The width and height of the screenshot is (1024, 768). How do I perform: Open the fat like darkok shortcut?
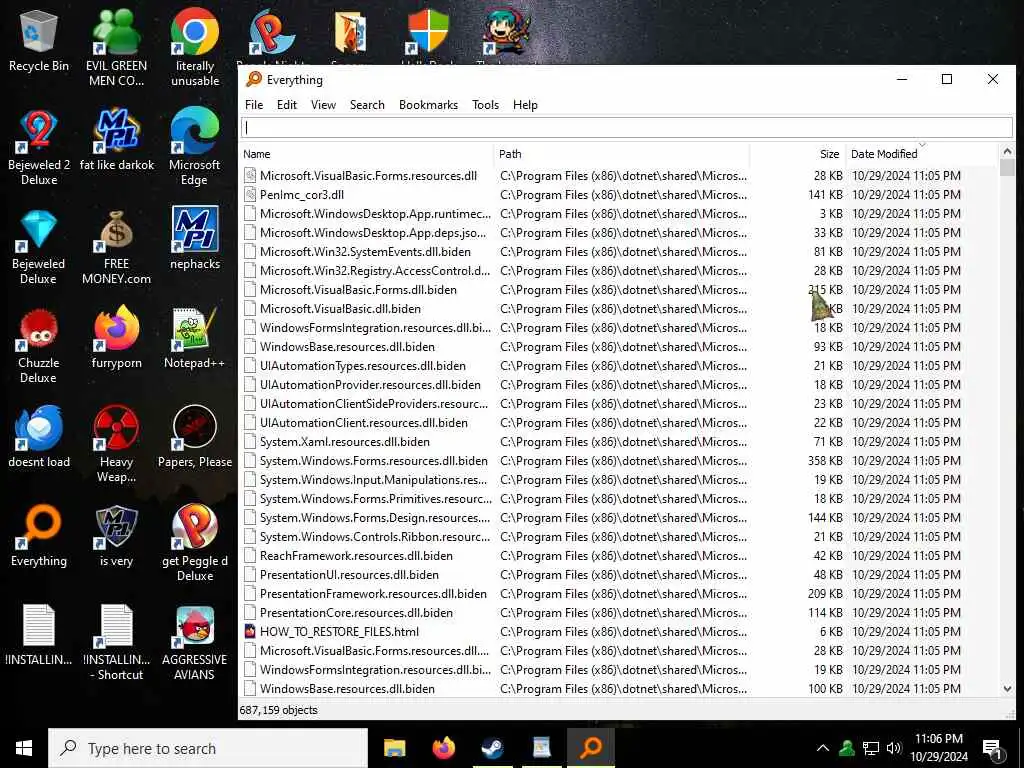[116, 140]
